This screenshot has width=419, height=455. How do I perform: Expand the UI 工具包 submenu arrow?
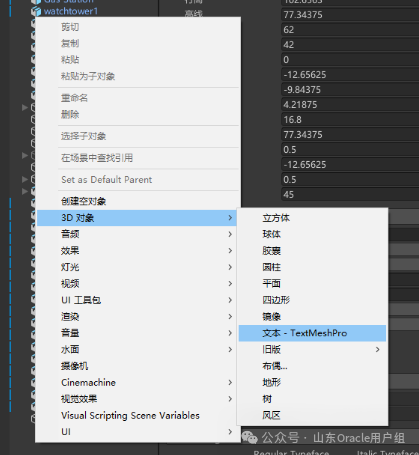pos(230,300)
